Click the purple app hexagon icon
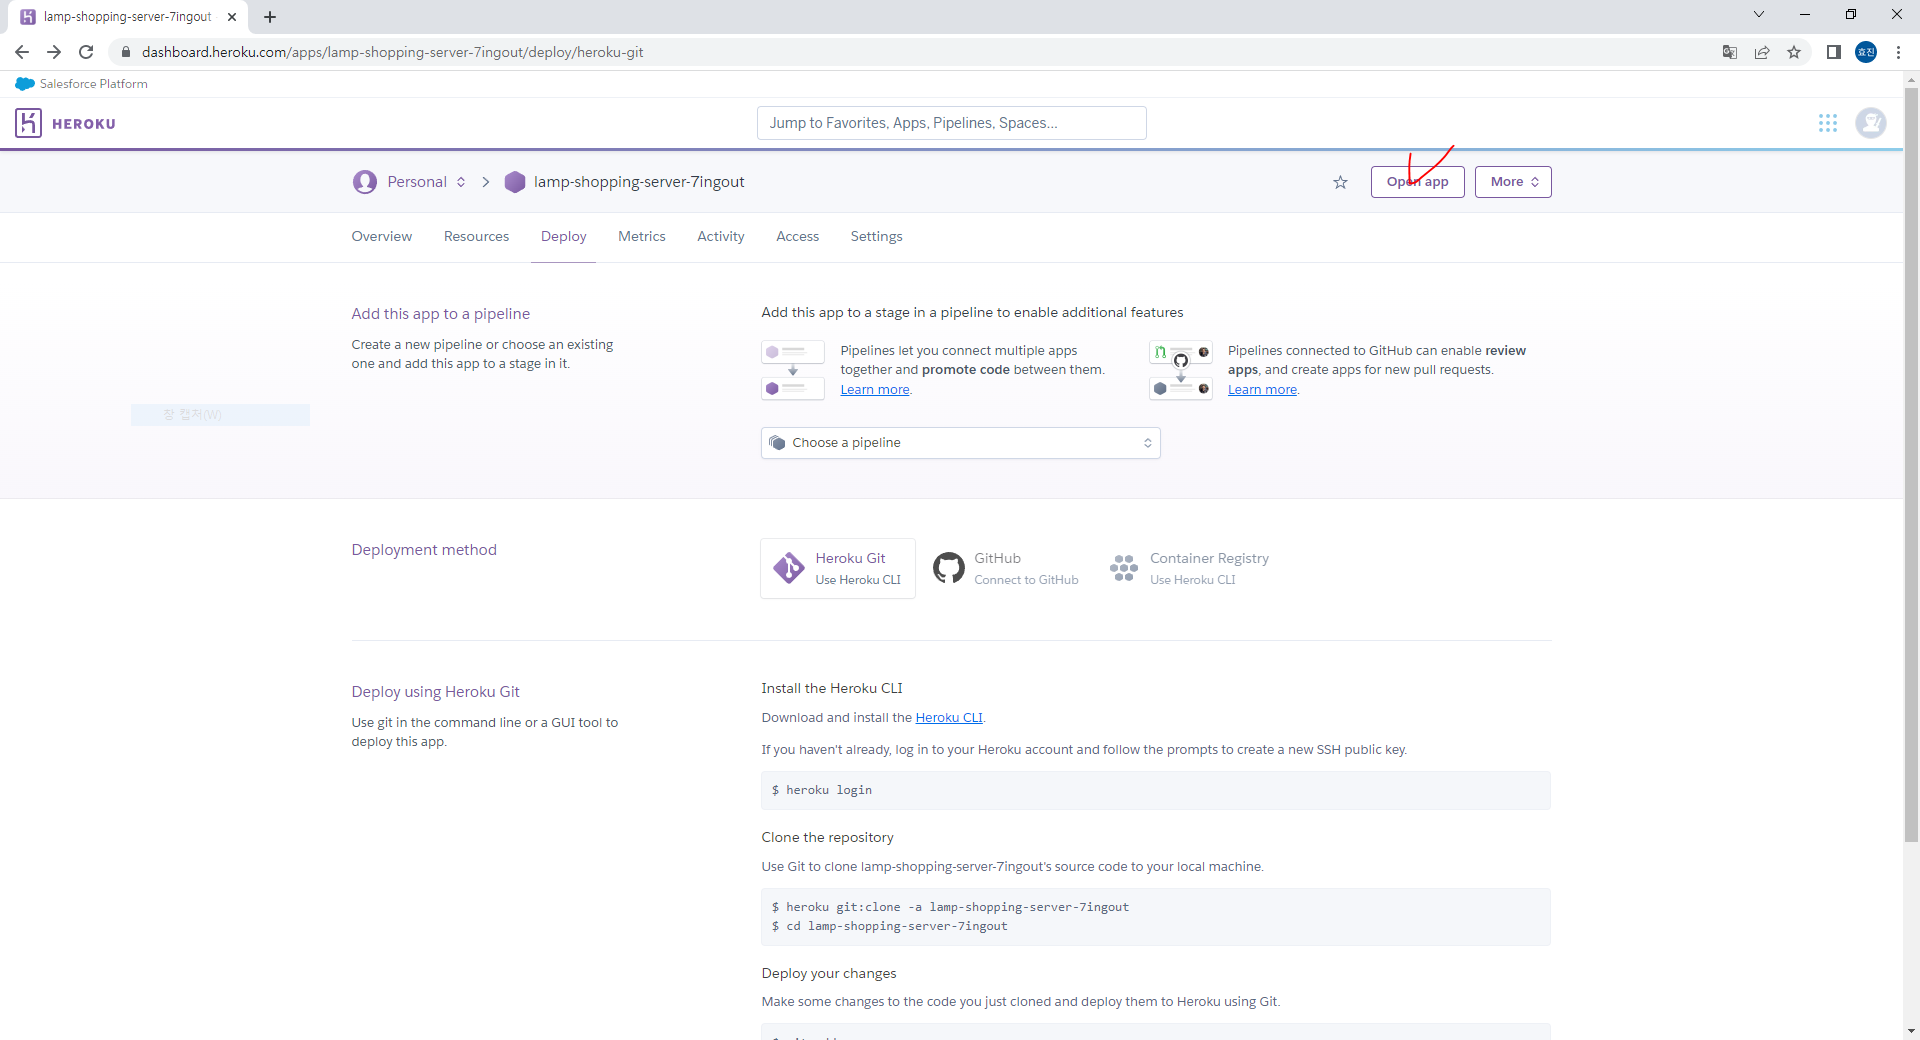The height and width of the screenshot is (1040, 1920). pyautogui.click(x=515, y=182)
